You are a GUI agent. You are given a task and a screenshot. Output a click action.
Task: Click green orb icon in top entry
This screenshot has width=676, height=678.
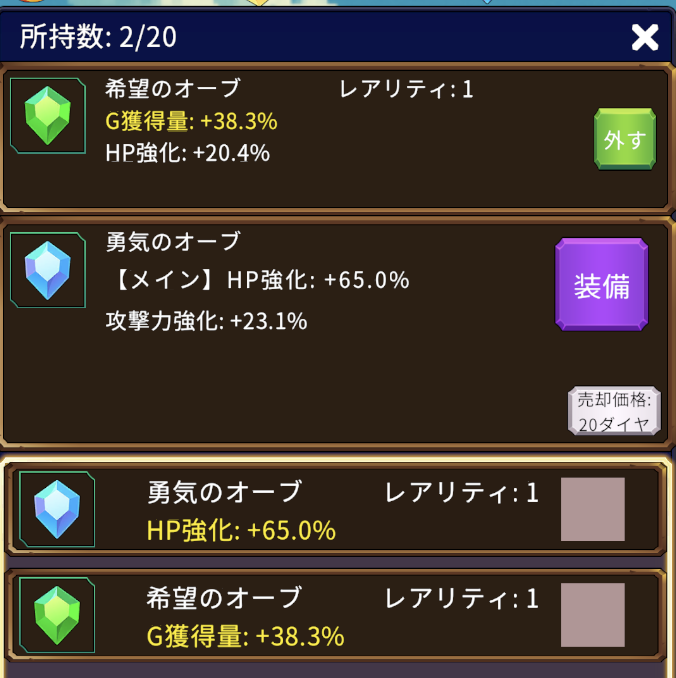[x=47, y=115]
